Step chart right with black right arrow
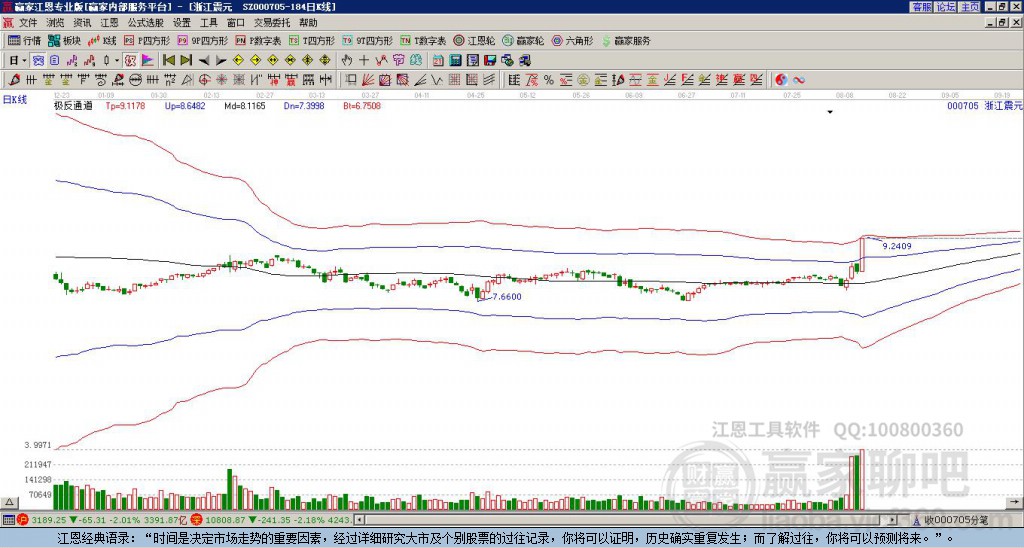This screenshot has width=1024, height=548. [221, 61]
